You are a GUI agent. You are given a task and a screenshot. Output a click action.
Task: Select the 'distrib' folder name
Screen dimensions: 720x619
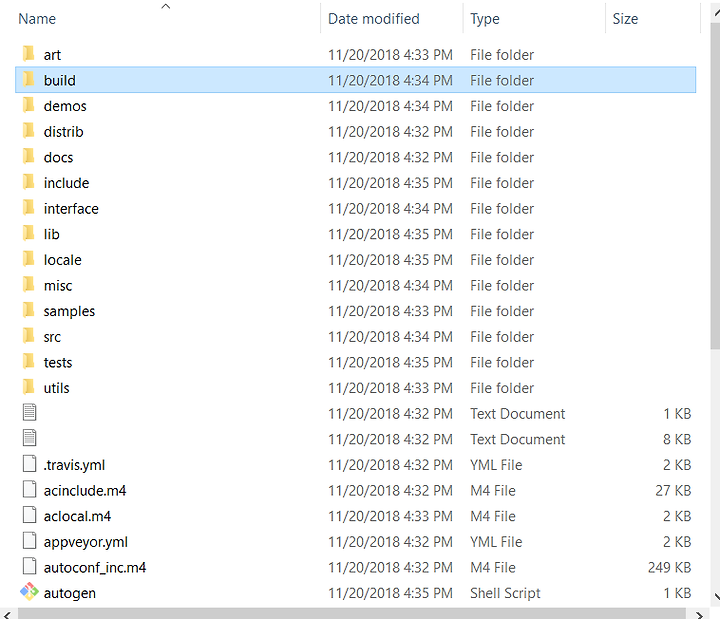[63, 132]
